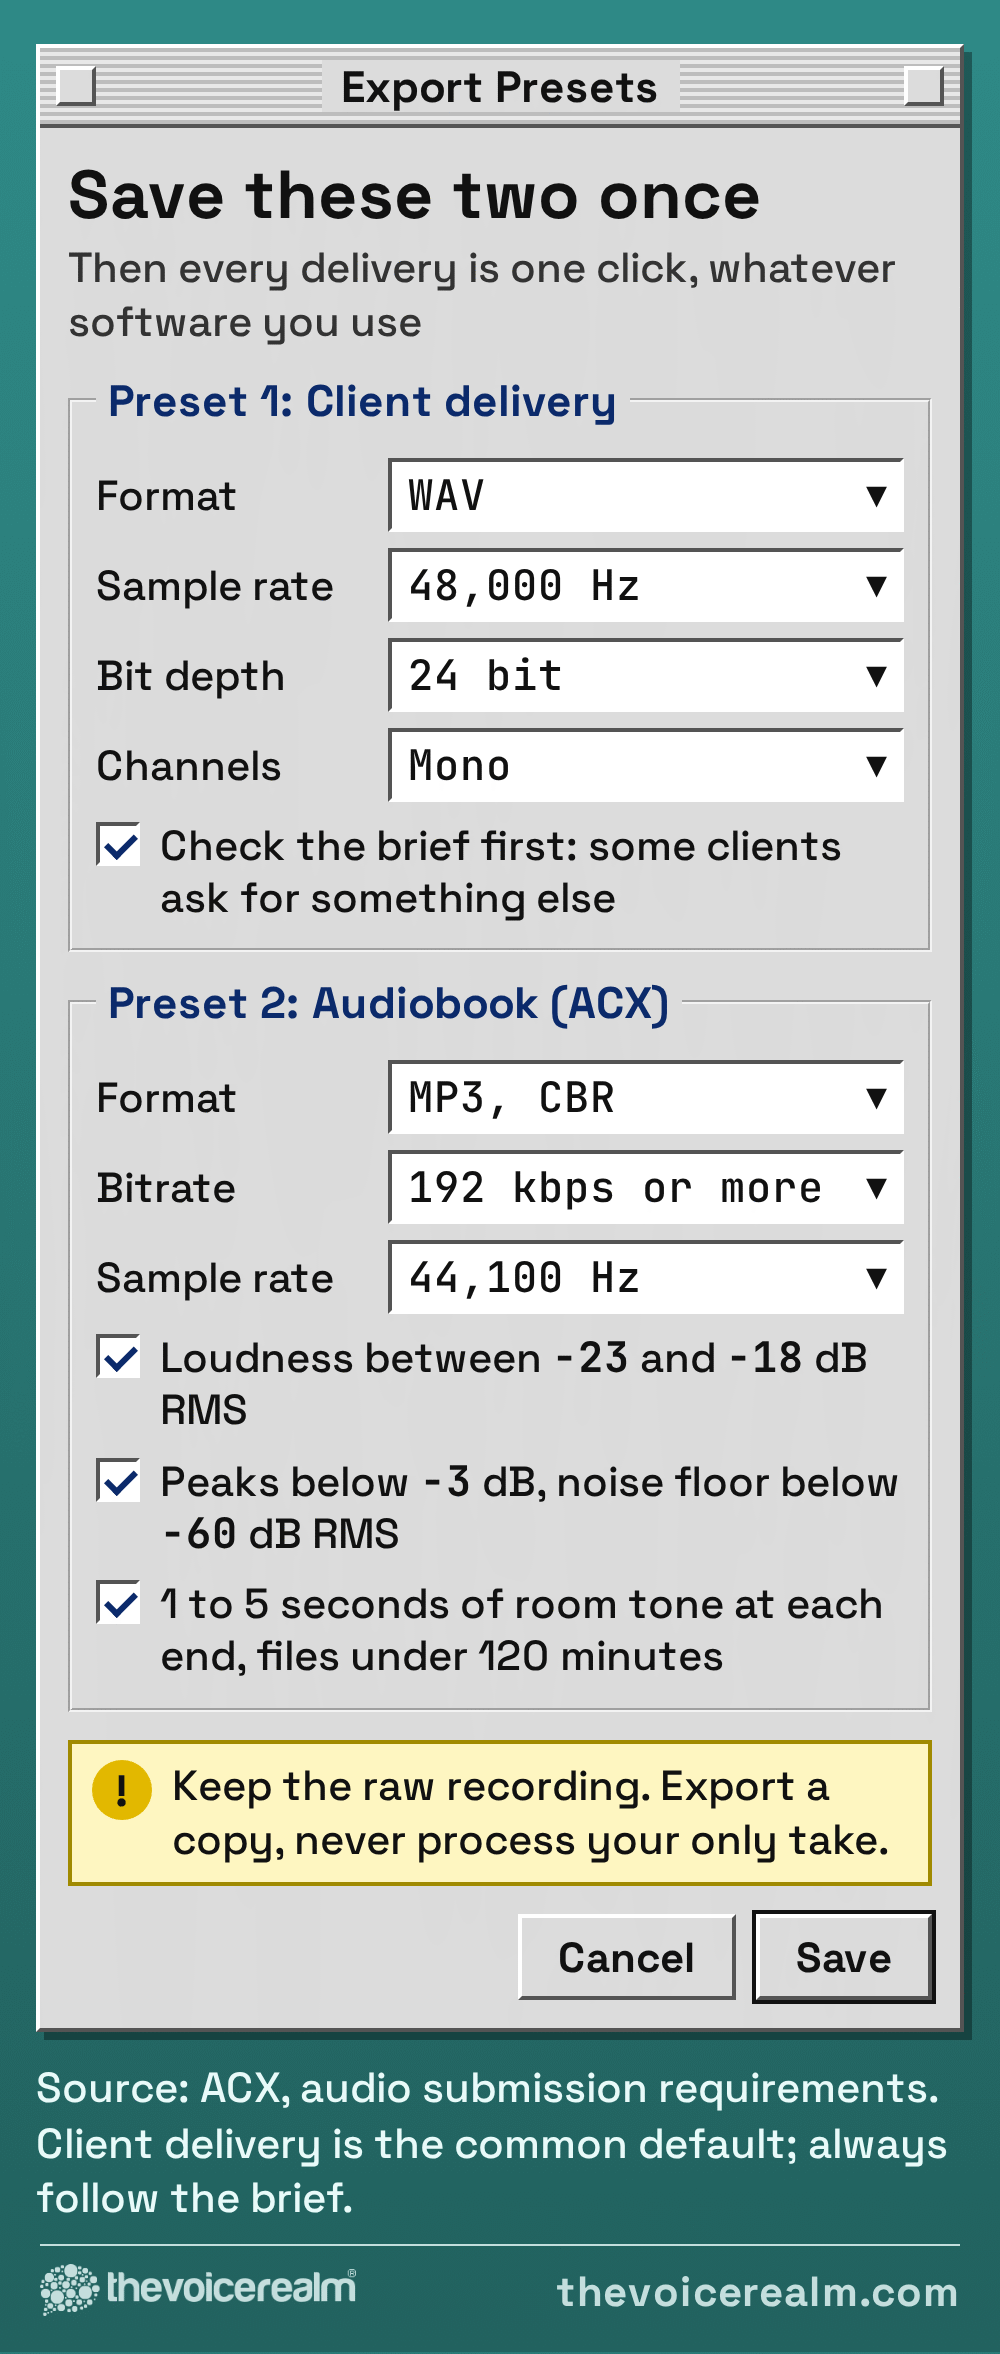The height and width of the screenshot is (2354, 1000).
Task: Click the 'Source: ACX, audio submission requirements' text
Action: tap(488, 2089)
